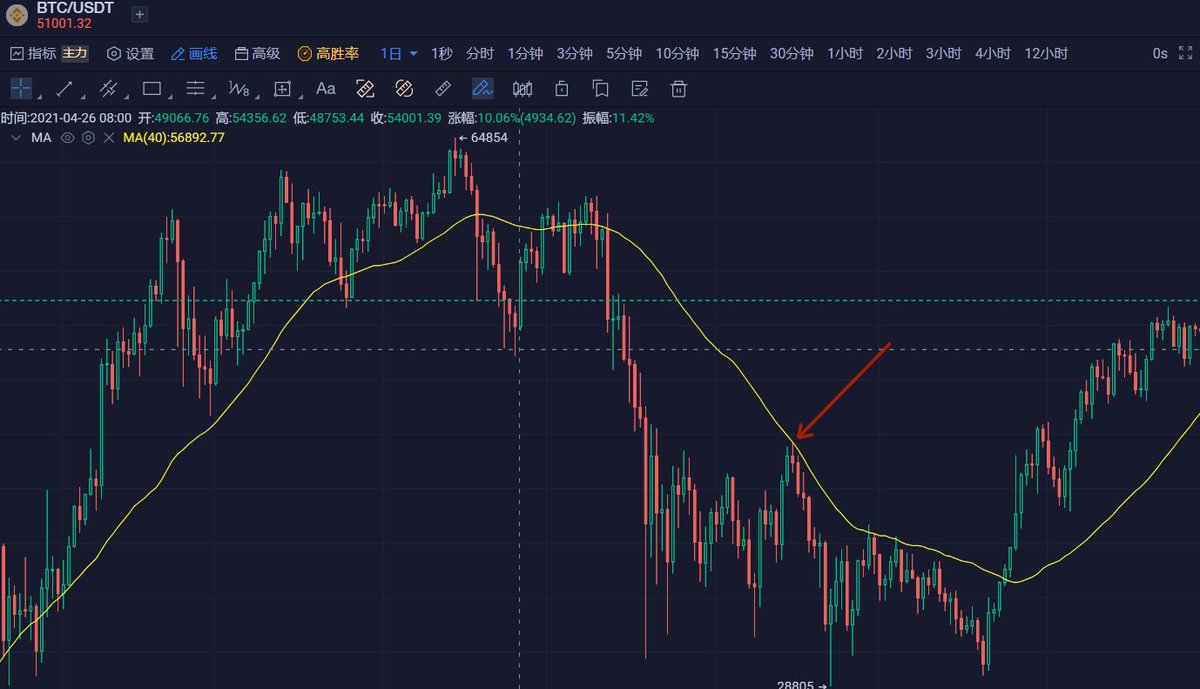Click the trash delete drawings icon
Viewport: 1200px width, 689px height.
pos(679,89)
